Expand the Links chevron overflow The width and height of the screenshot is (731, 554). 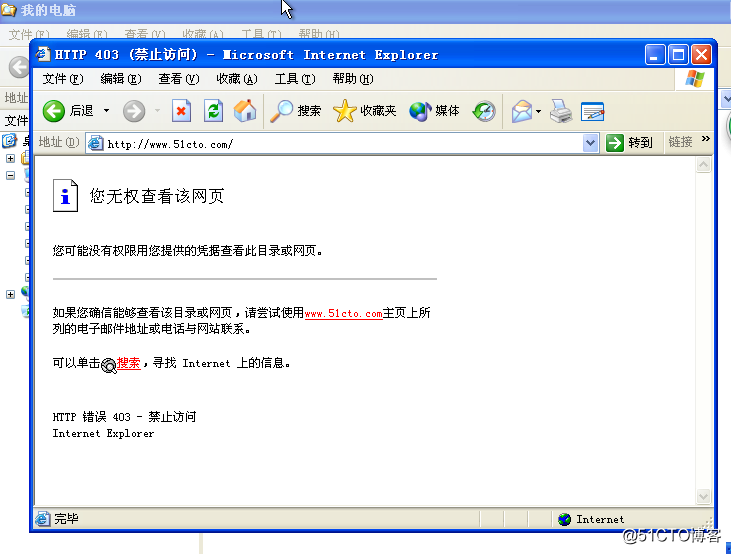click(705, 138)
